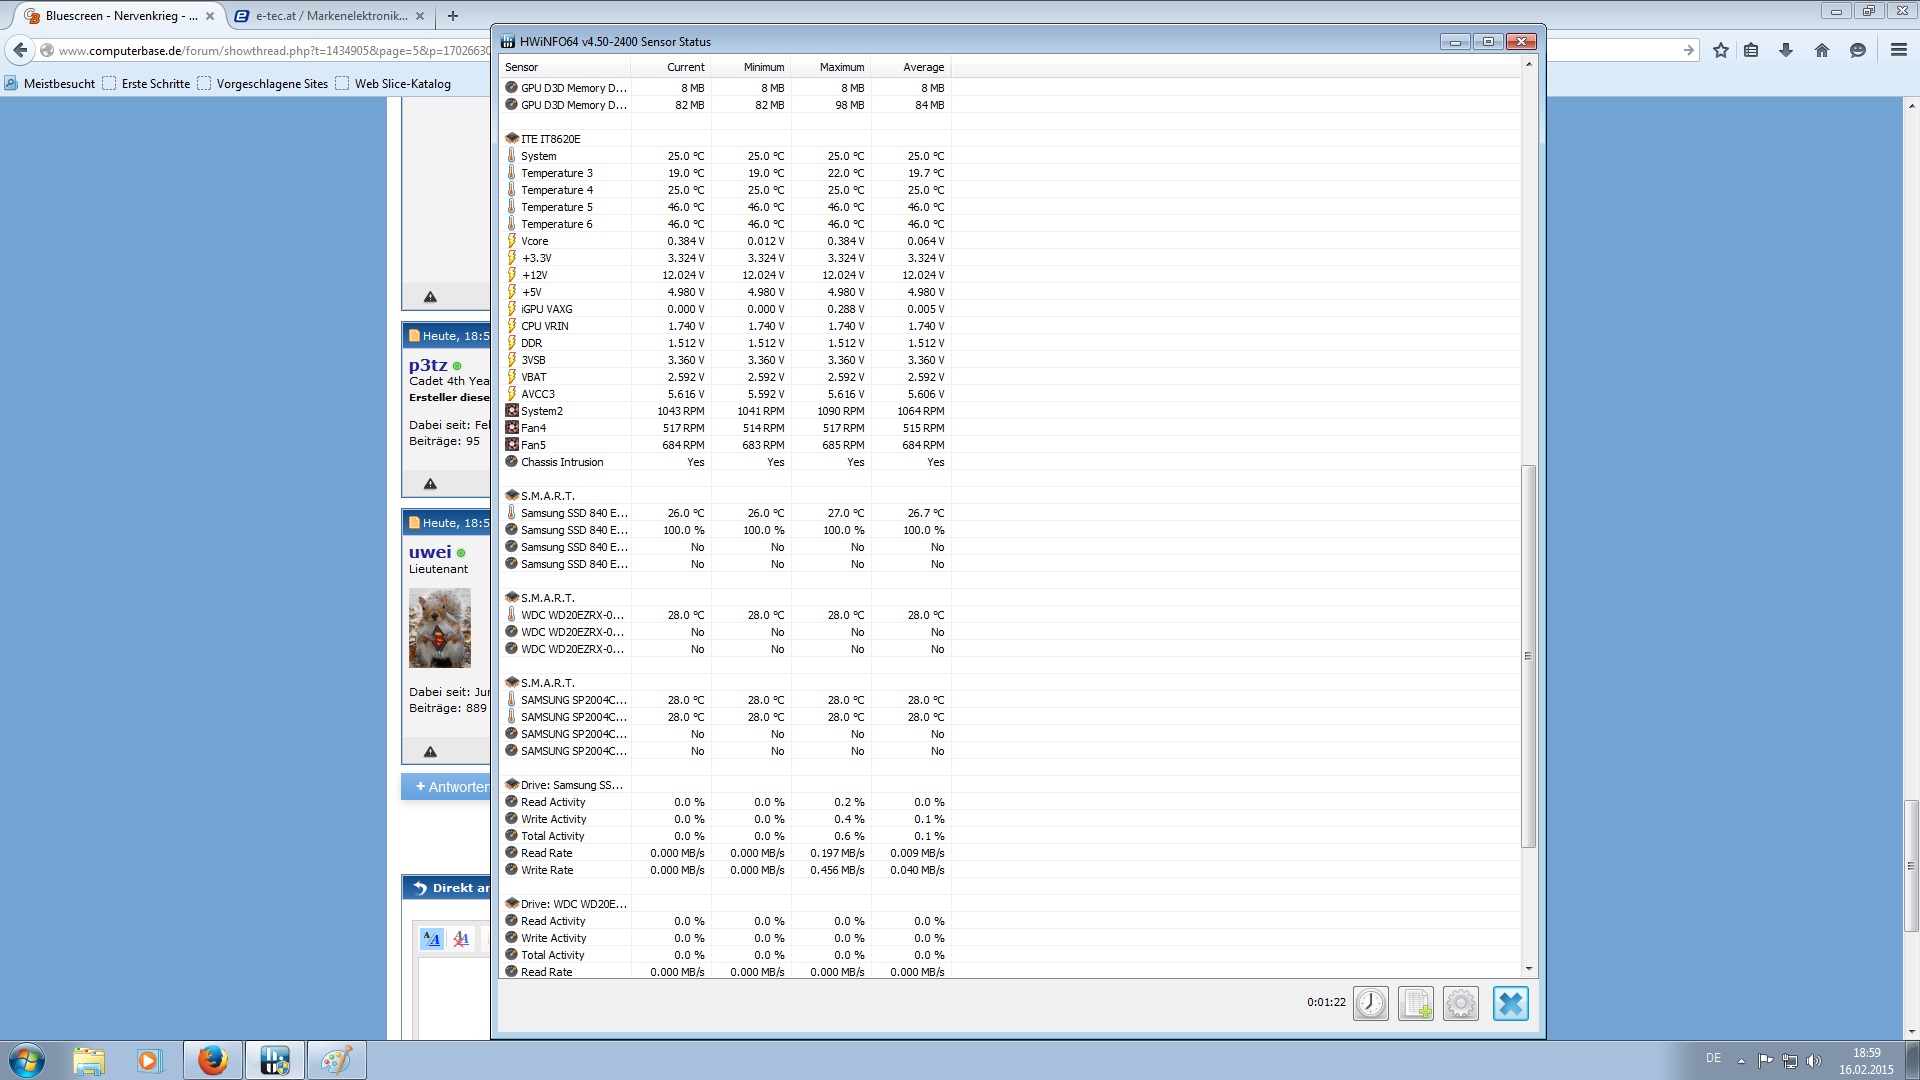
Task: Open HWiNFO from the Windows taskbar
Action: coord(274,1060)
